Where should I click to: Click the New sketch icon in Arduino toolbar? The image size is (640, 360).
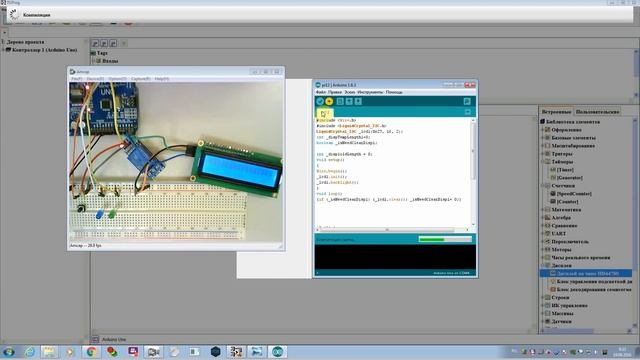[340, 102]
